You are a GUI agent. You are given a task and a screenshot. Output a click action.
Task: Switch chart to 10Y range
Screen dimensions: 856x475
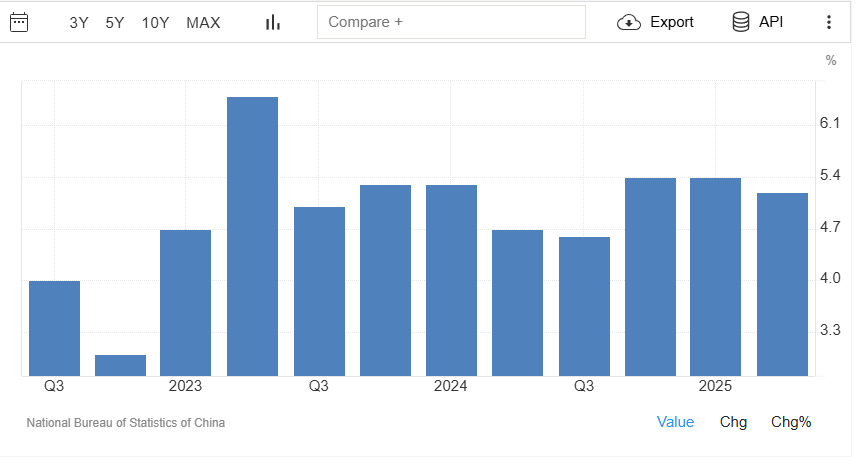coord(155,22)
